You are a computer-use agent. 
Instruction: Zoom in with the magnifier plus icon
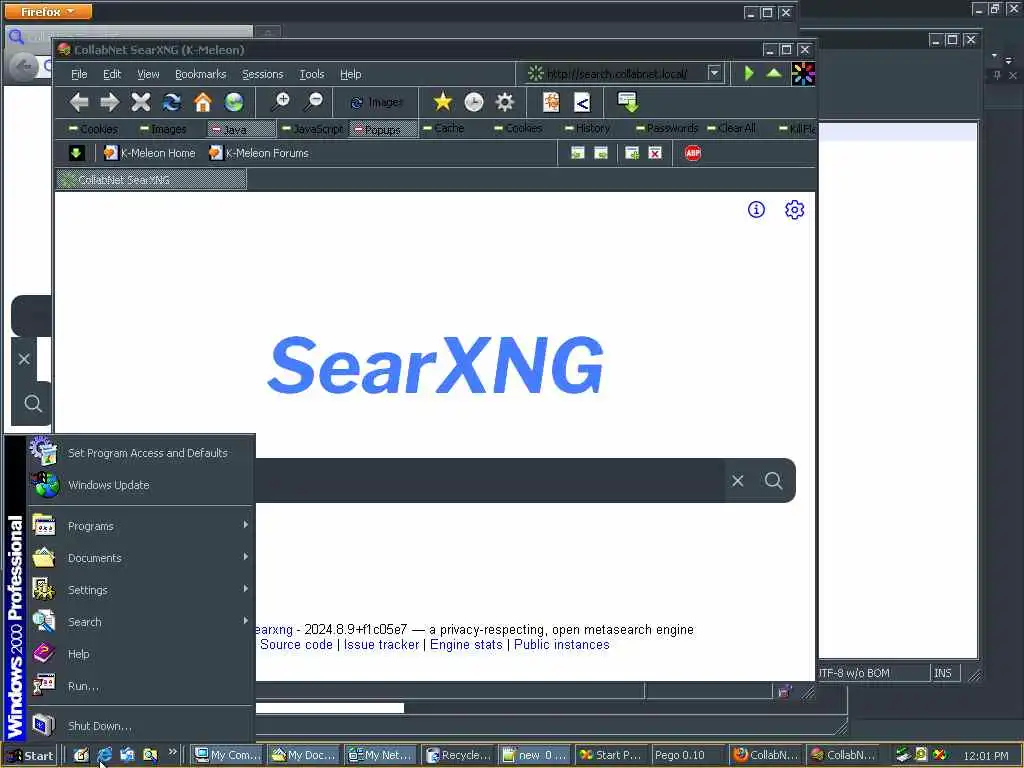281,102
